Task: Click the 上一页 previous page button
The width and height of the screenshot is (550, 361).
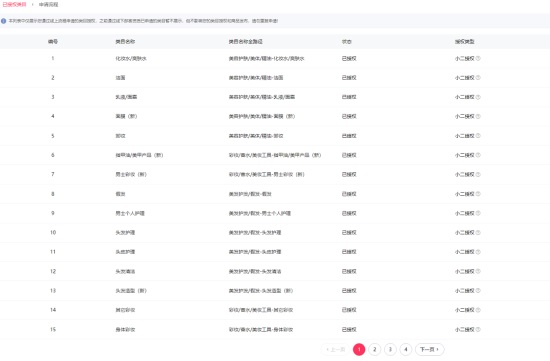Action: [335, 349]
